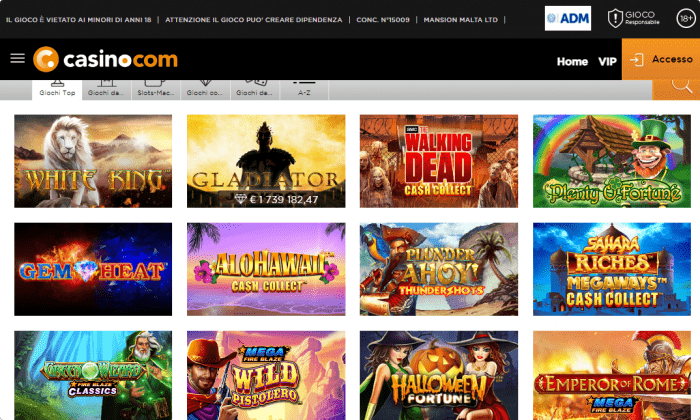Open the ADM badge link
This screenshot has width=700, height=420.
click(x=568, y=18)
